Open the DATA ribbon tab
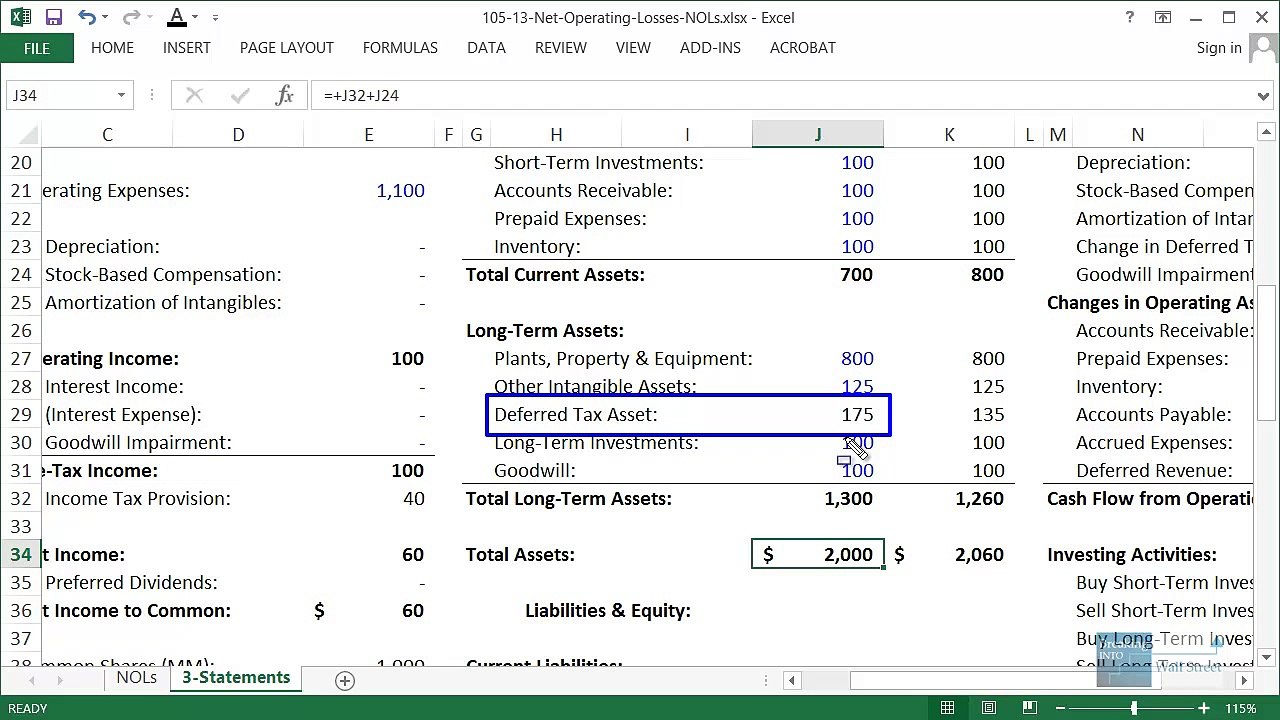 coord(486,48)
